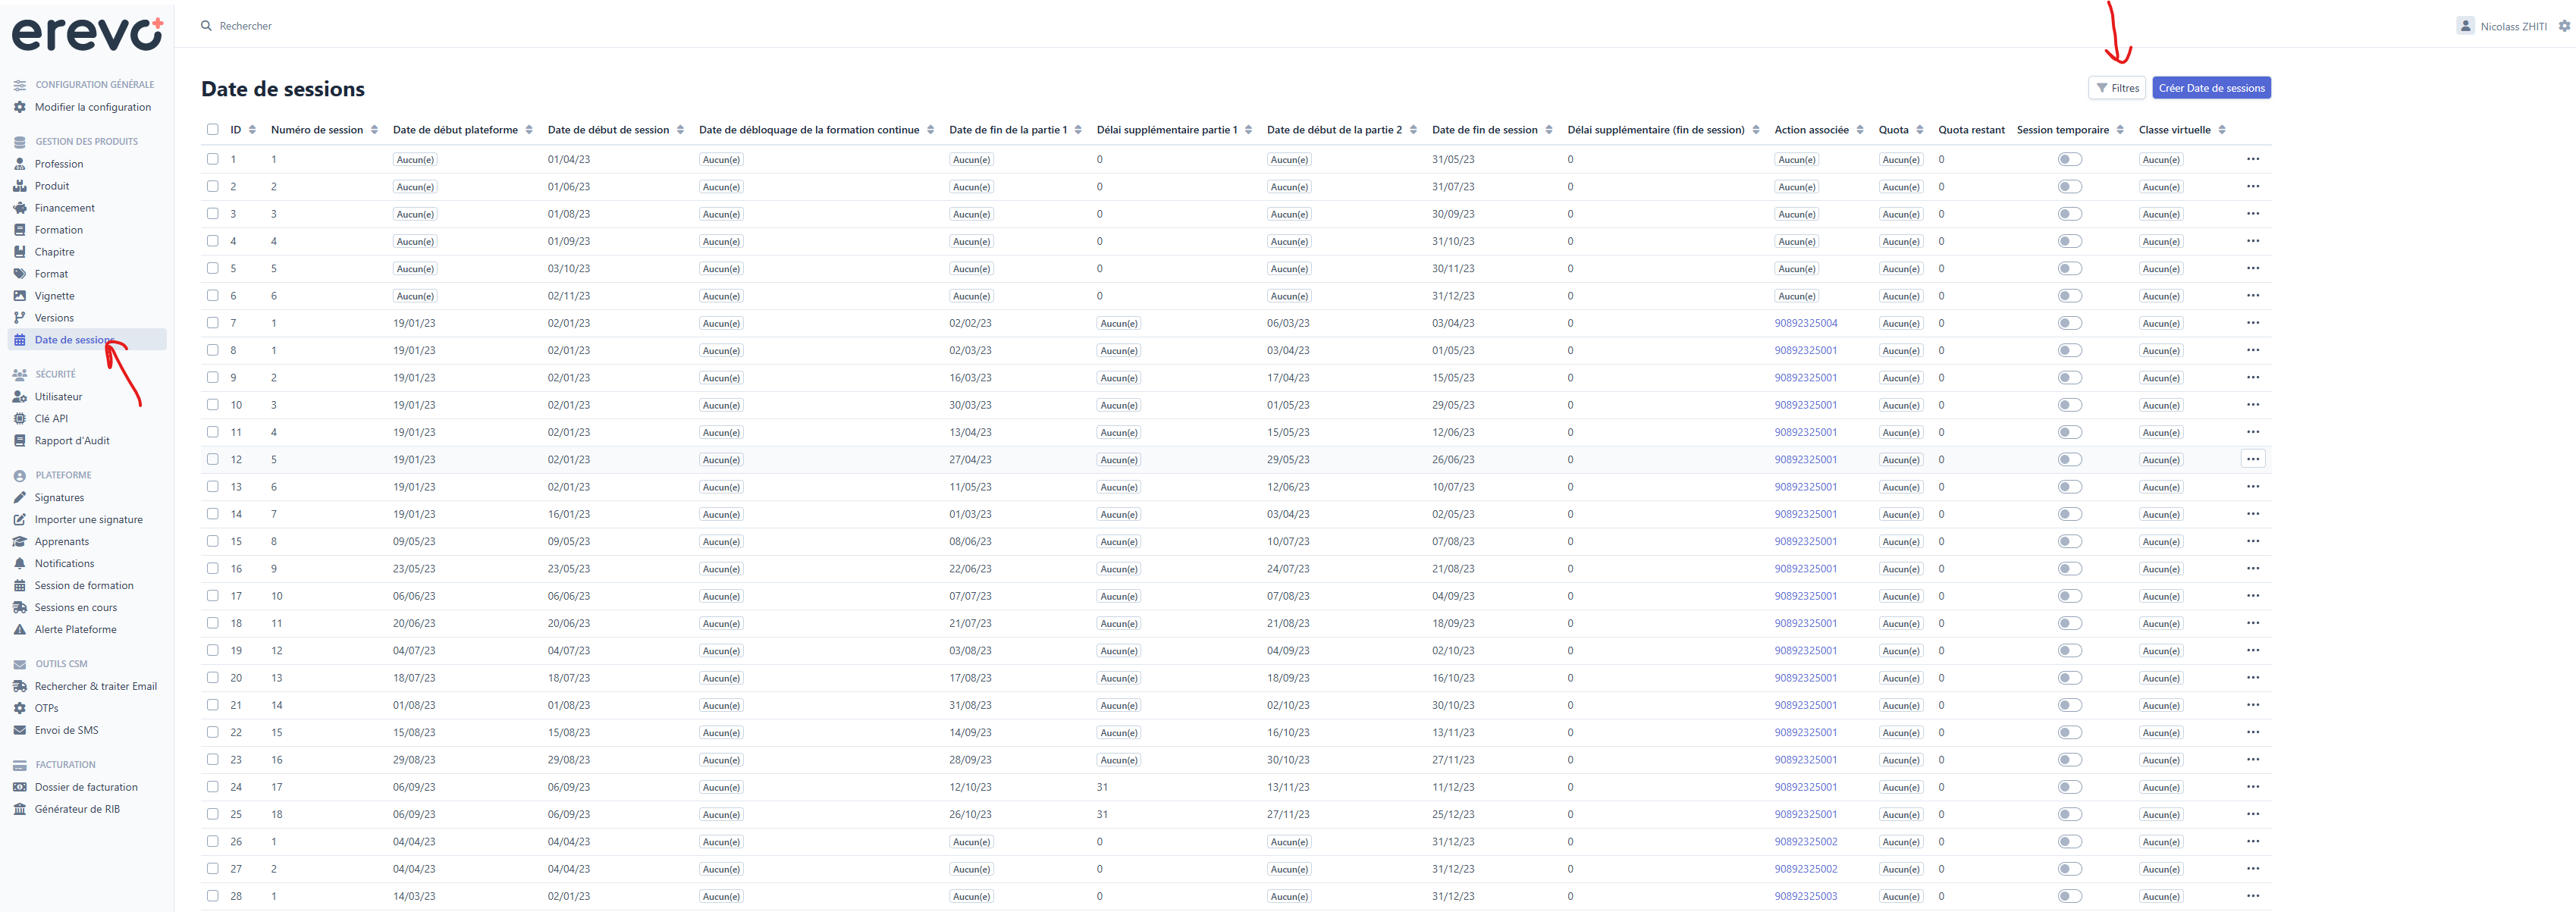Click the Nicolass ZHITI user name
This screenshot has width=2576, height=912.
(2513, 27)
